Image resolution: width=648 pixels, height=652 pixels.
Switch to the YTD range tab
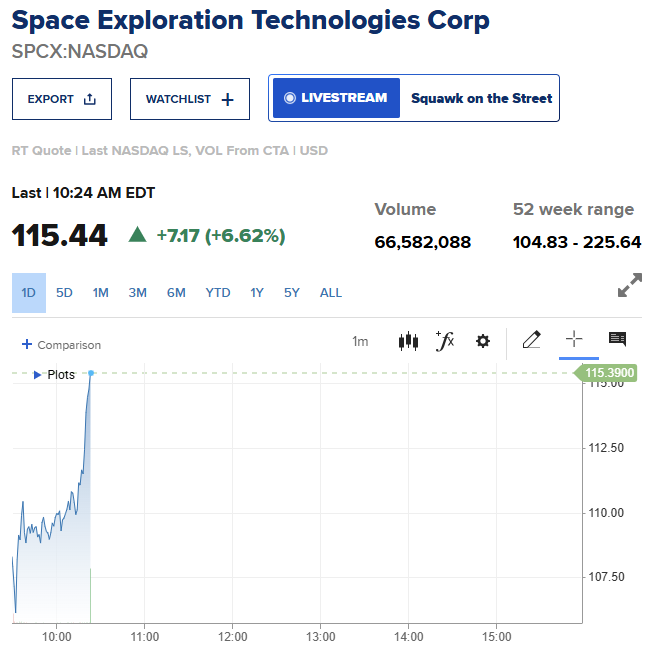[218, 293]
